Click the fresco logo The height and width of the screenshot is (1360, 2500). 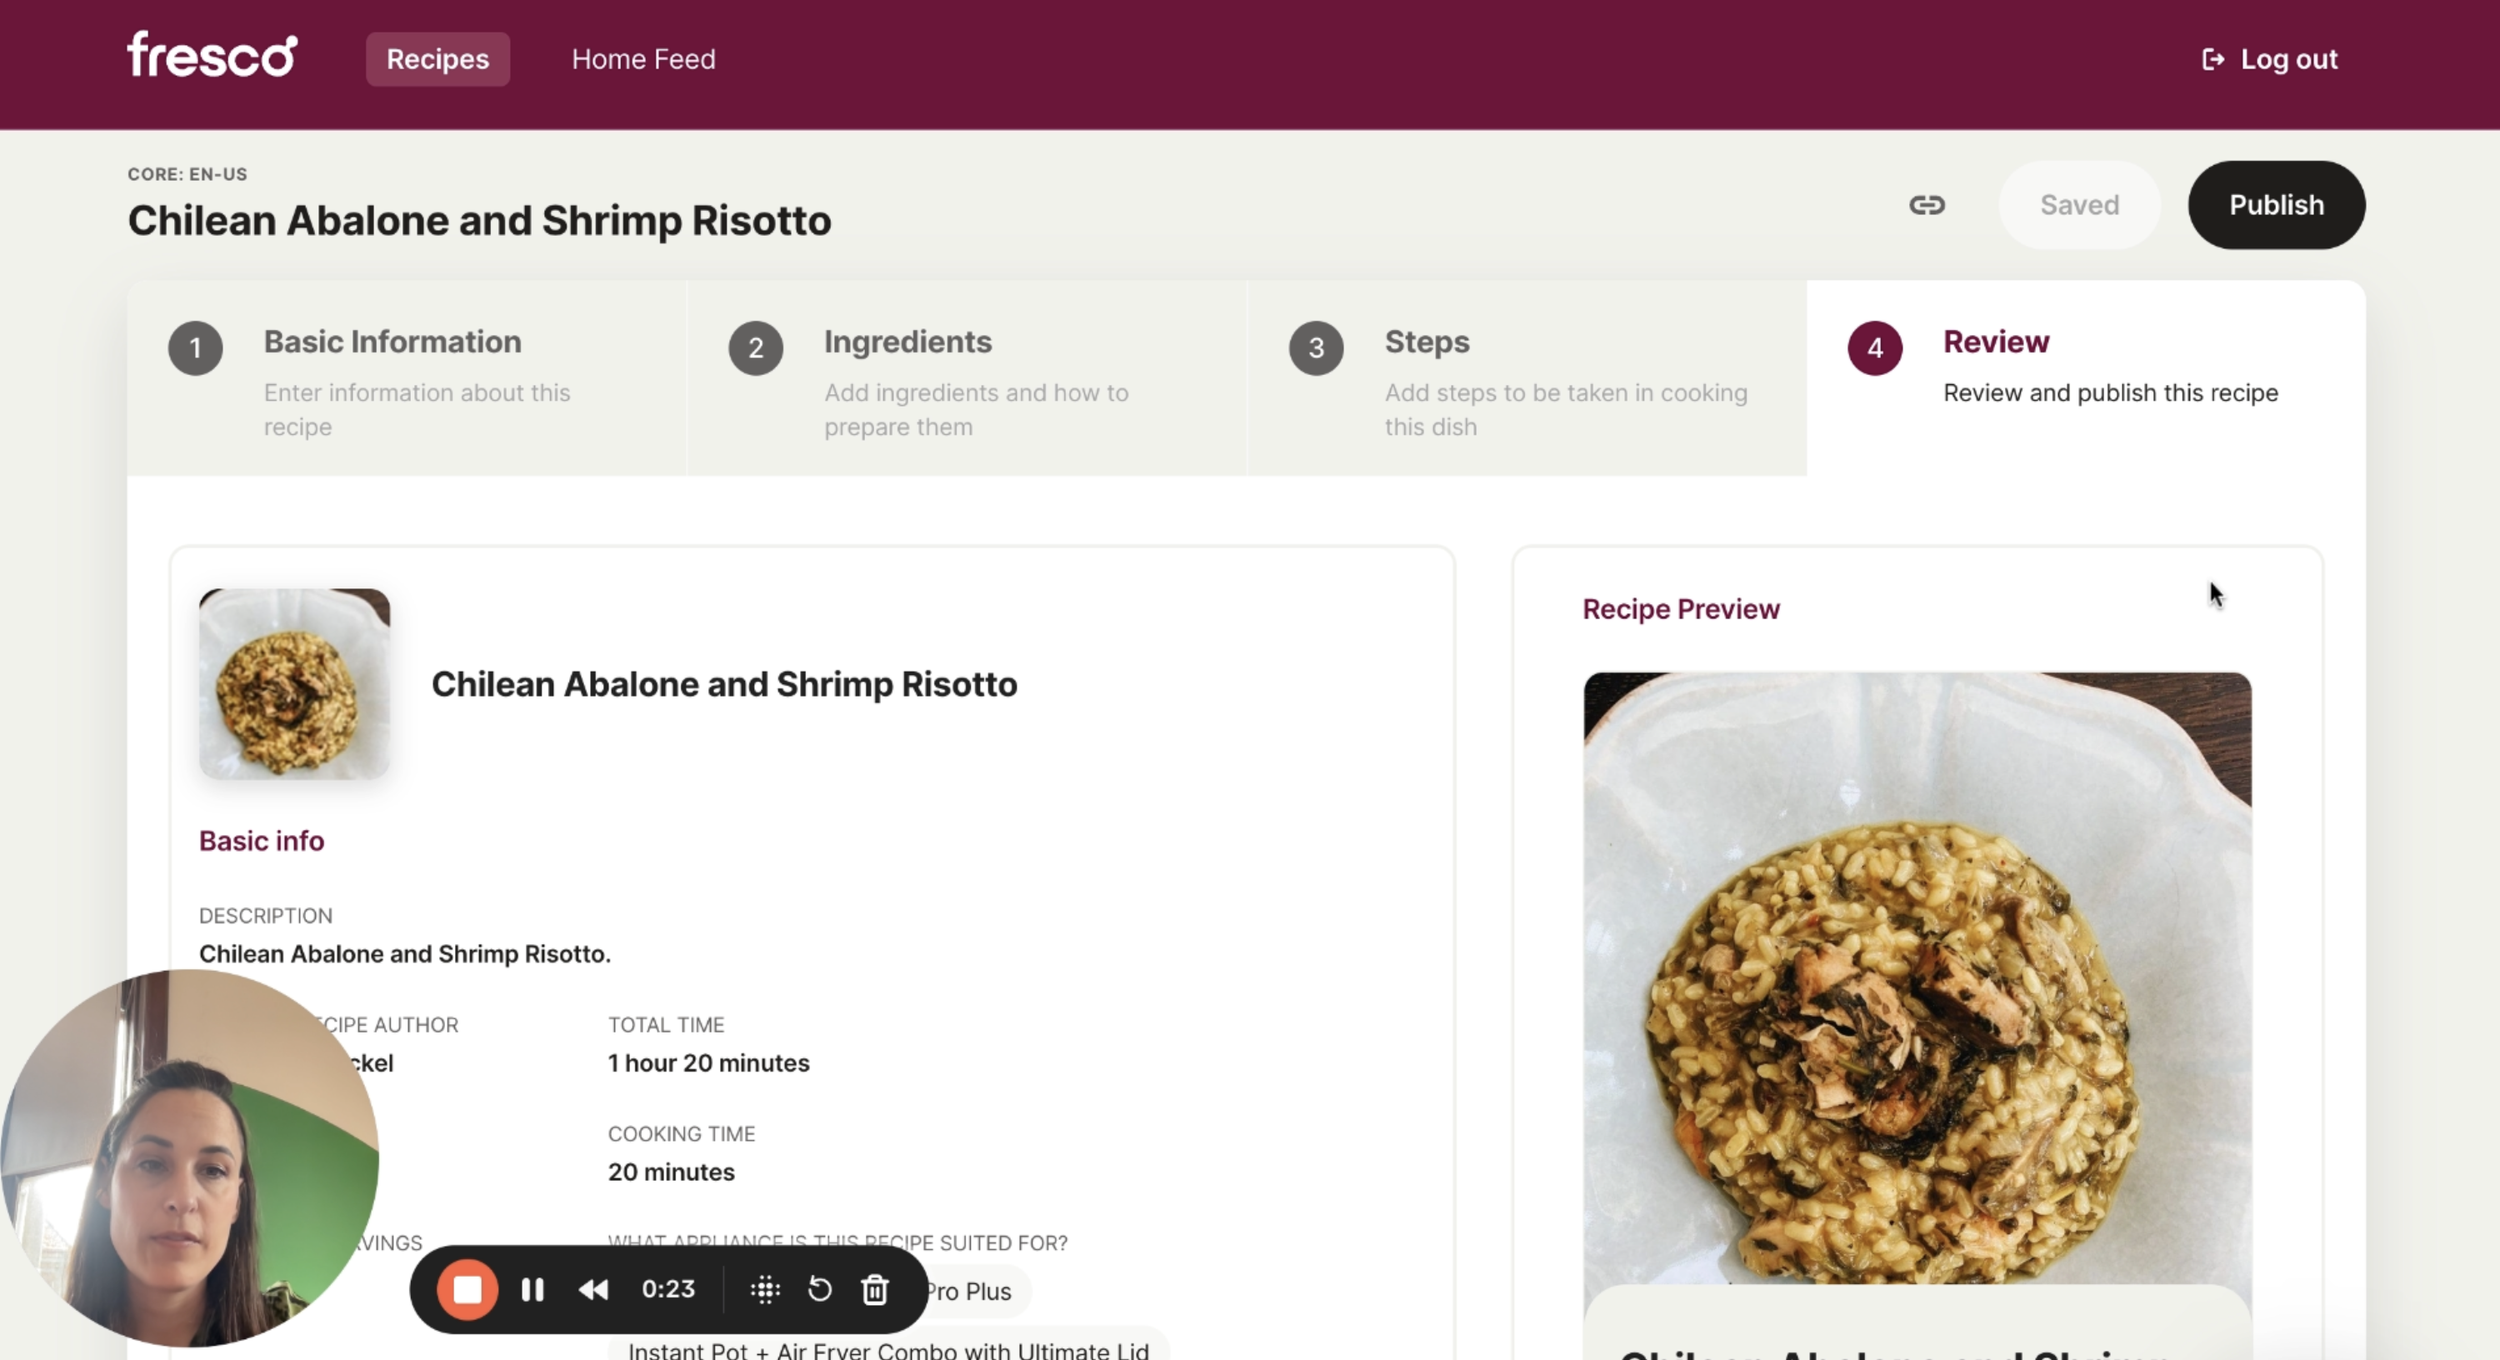(x=212, y=56)
